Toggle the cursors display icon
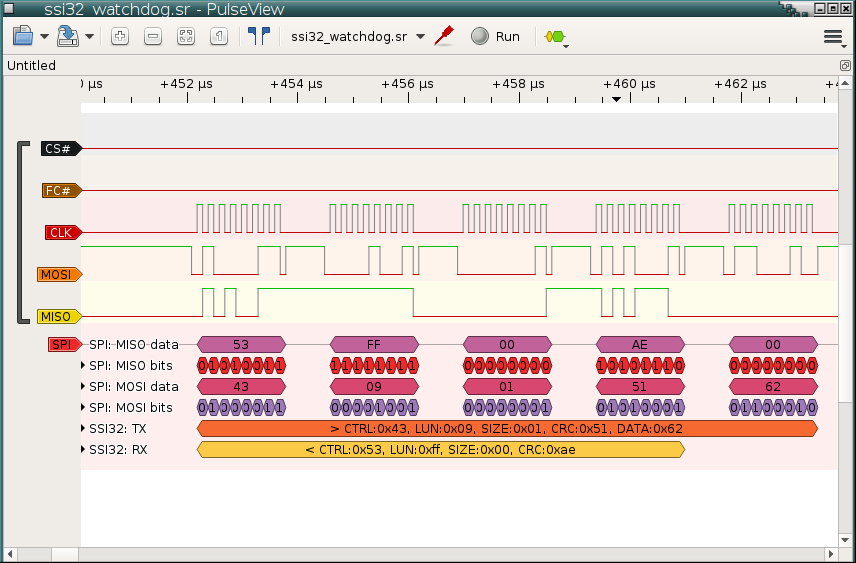Screen dimensions: 856x563 259,36
